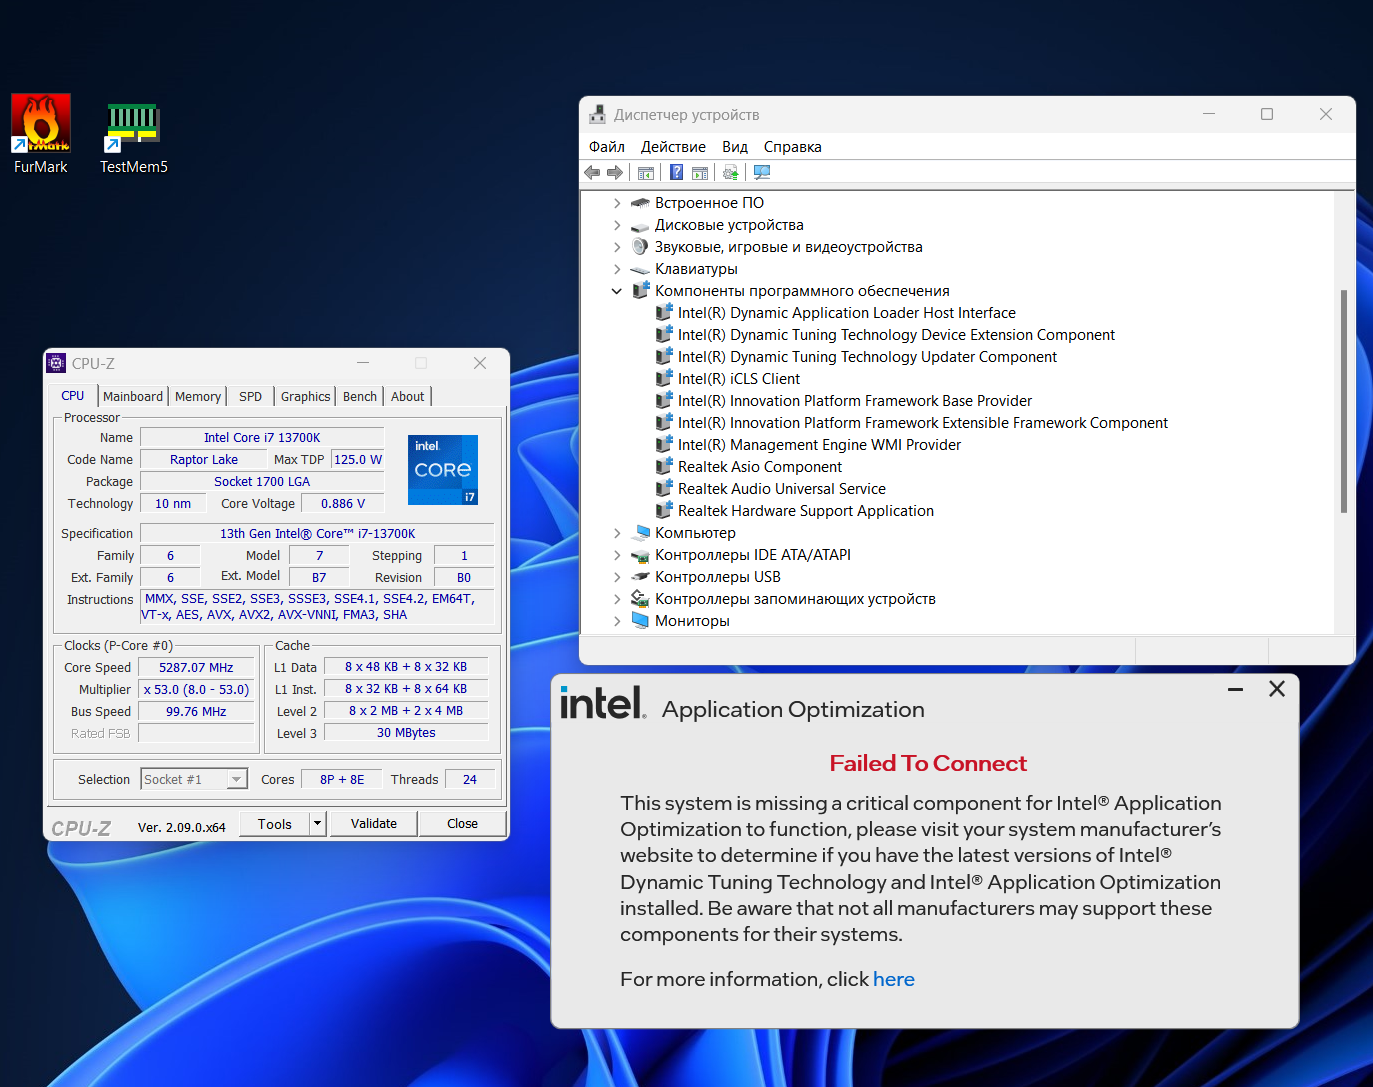This screenshot has height=1087, width=1373.
Task: Follow the 'here' link for more information
Action: click(894, 979)
